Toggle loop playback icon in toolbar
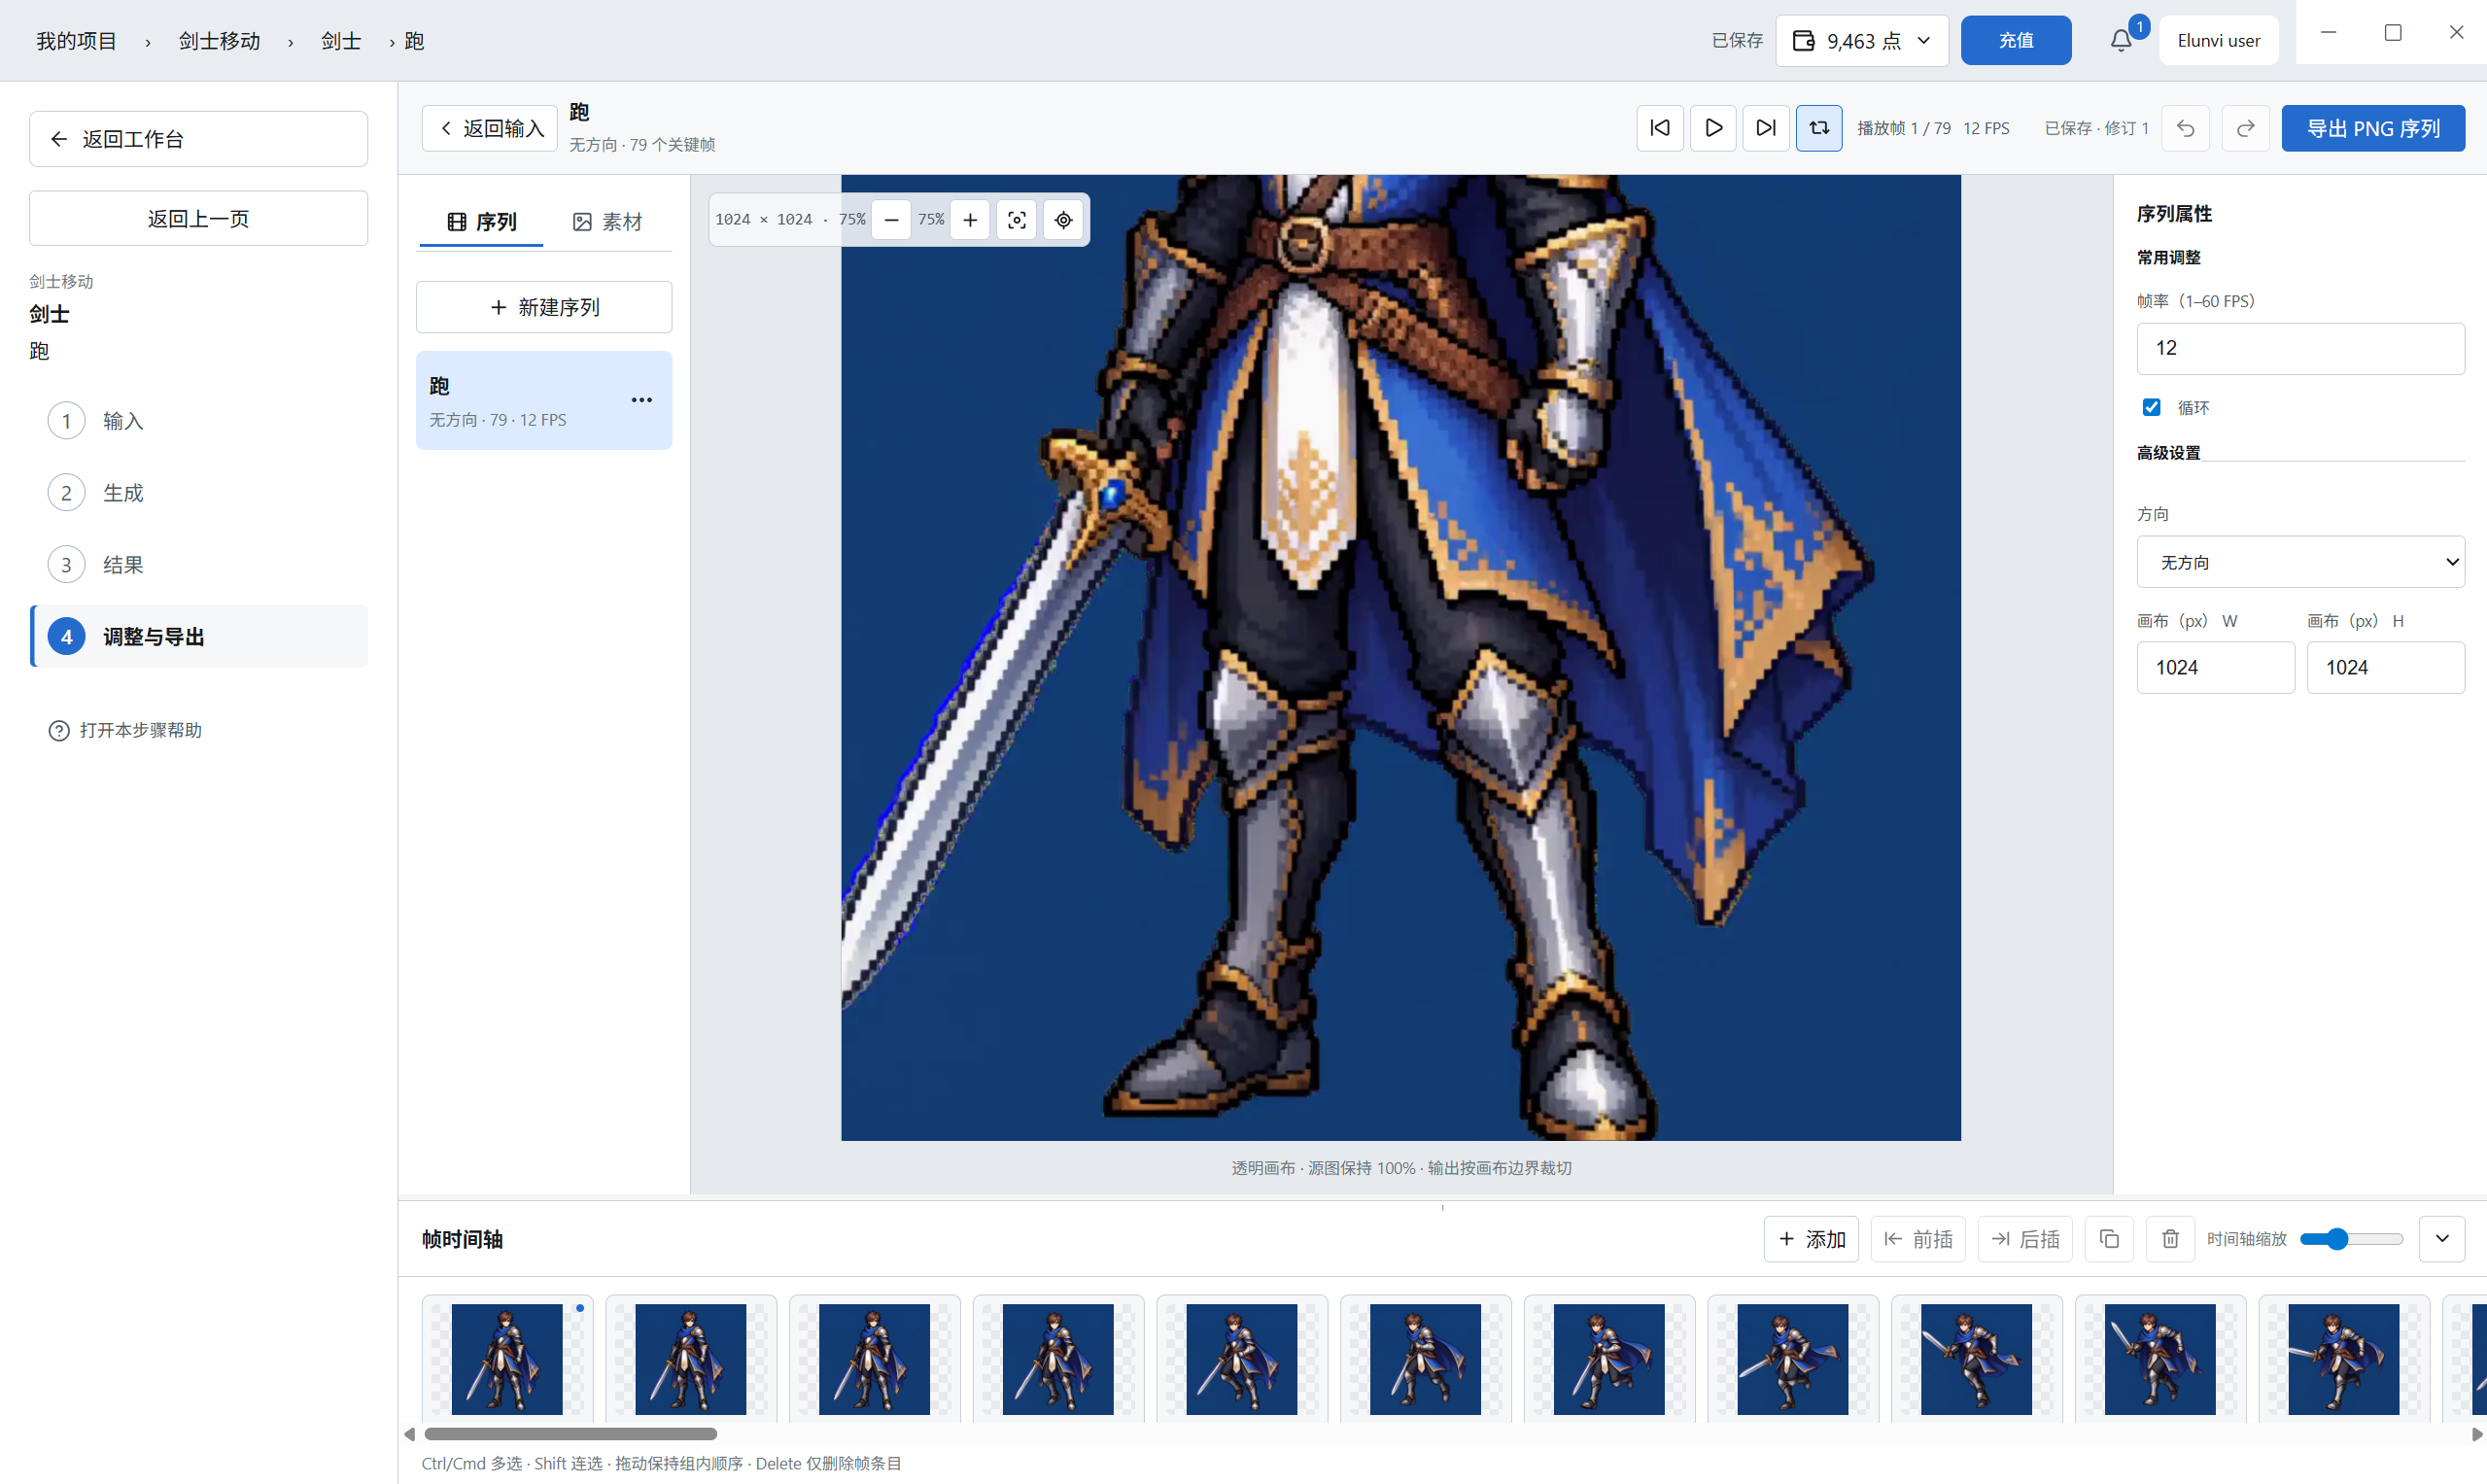 click(x=1819, y=128)
